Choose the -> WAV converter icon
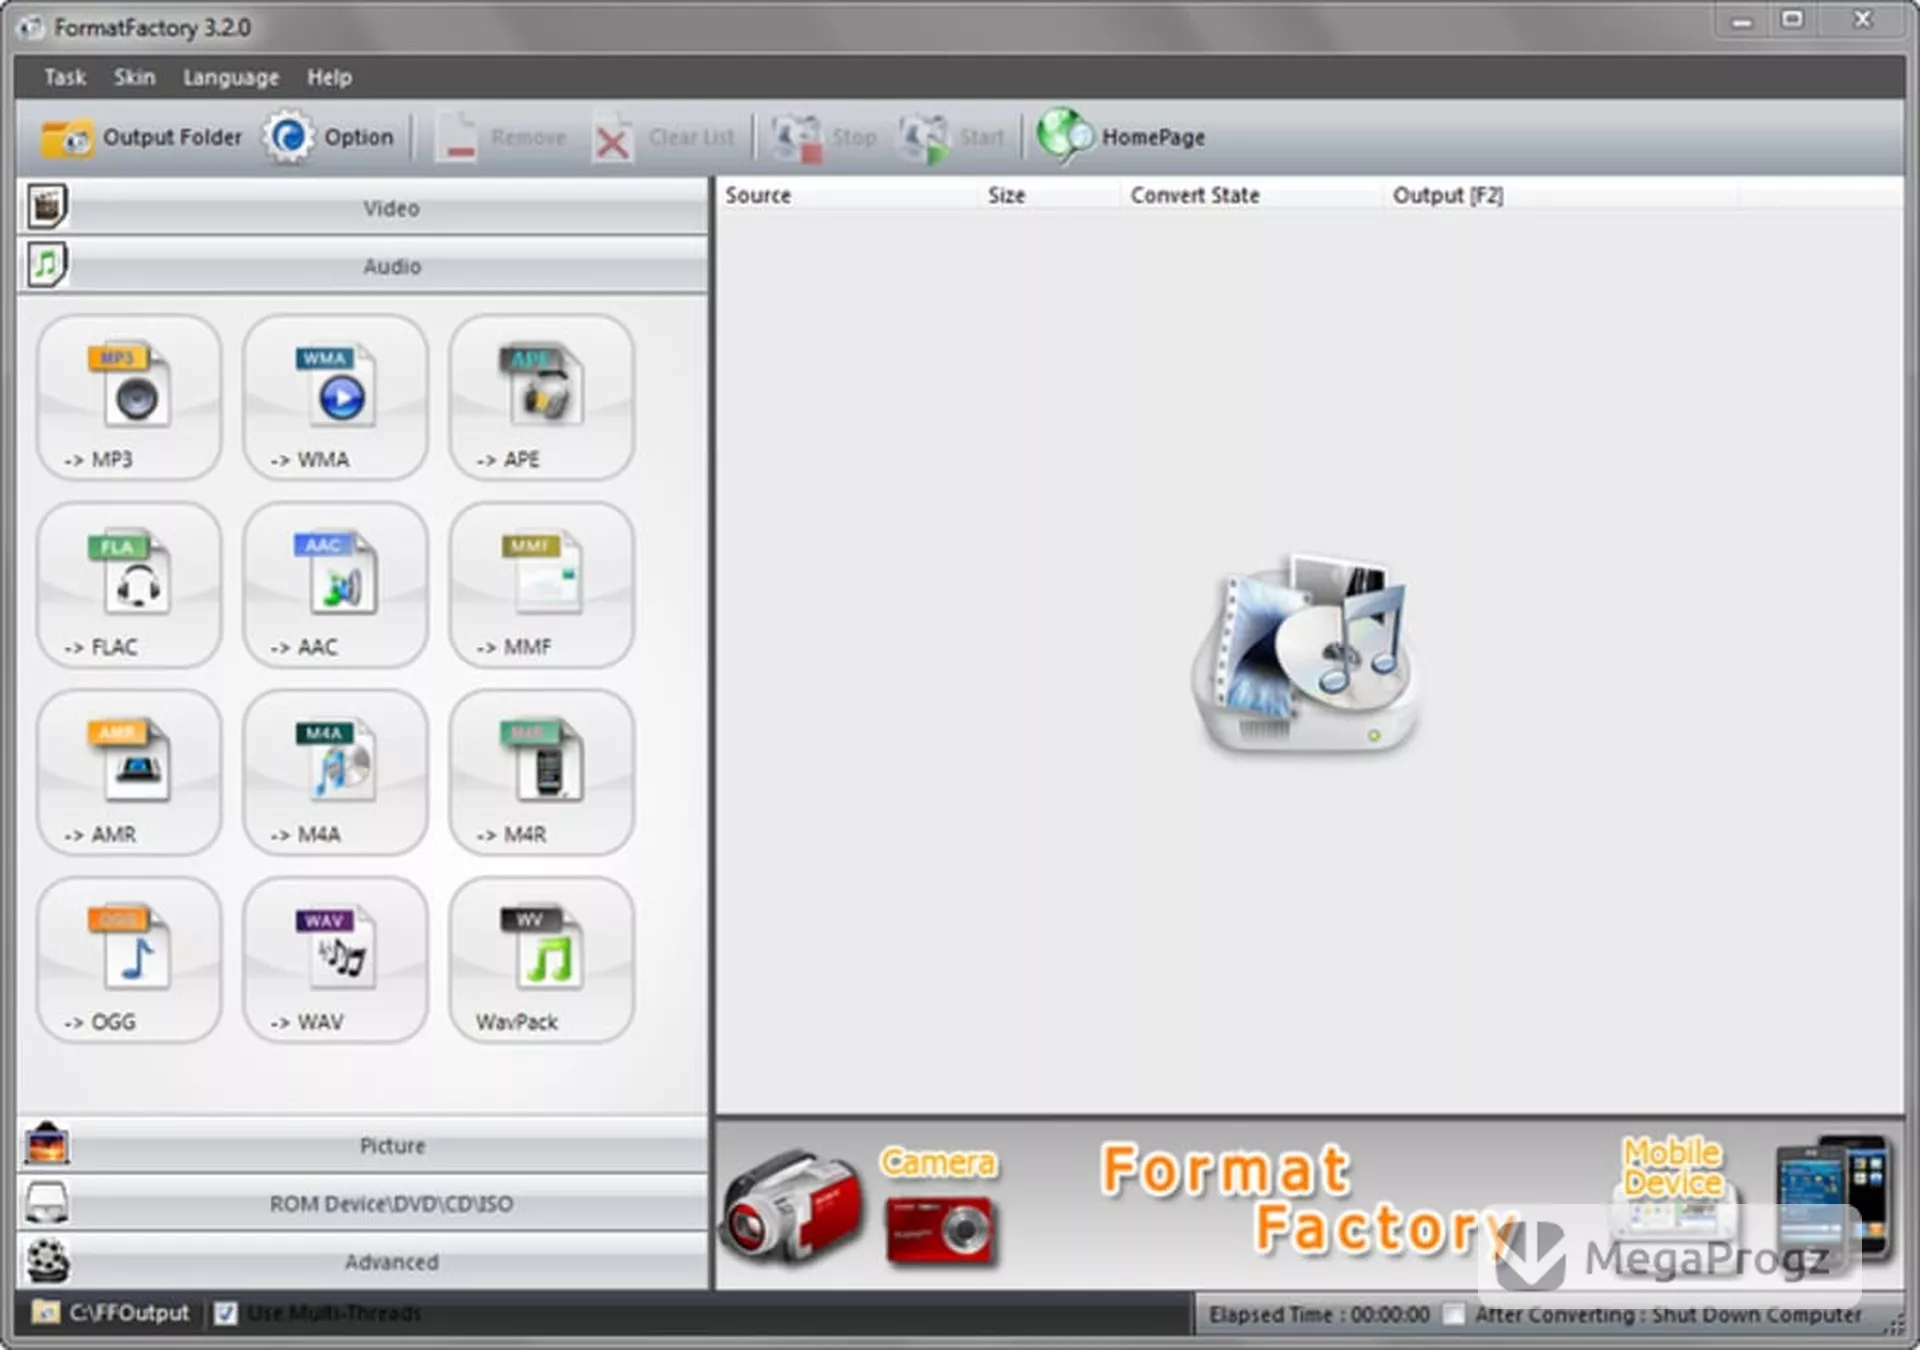 335,960
